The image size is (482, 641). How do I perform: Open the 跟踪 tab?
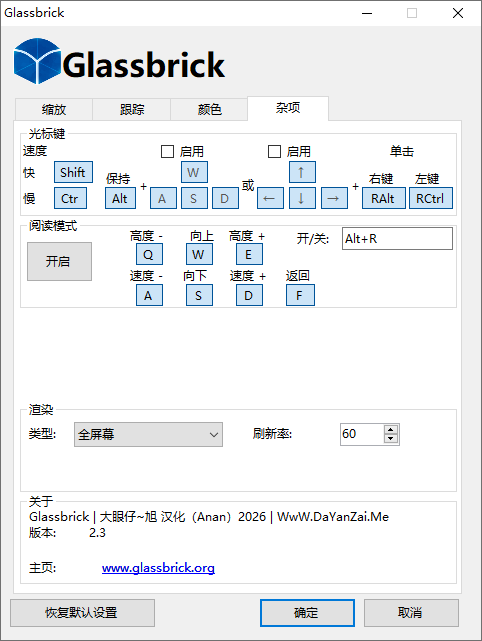click(132, 109)
